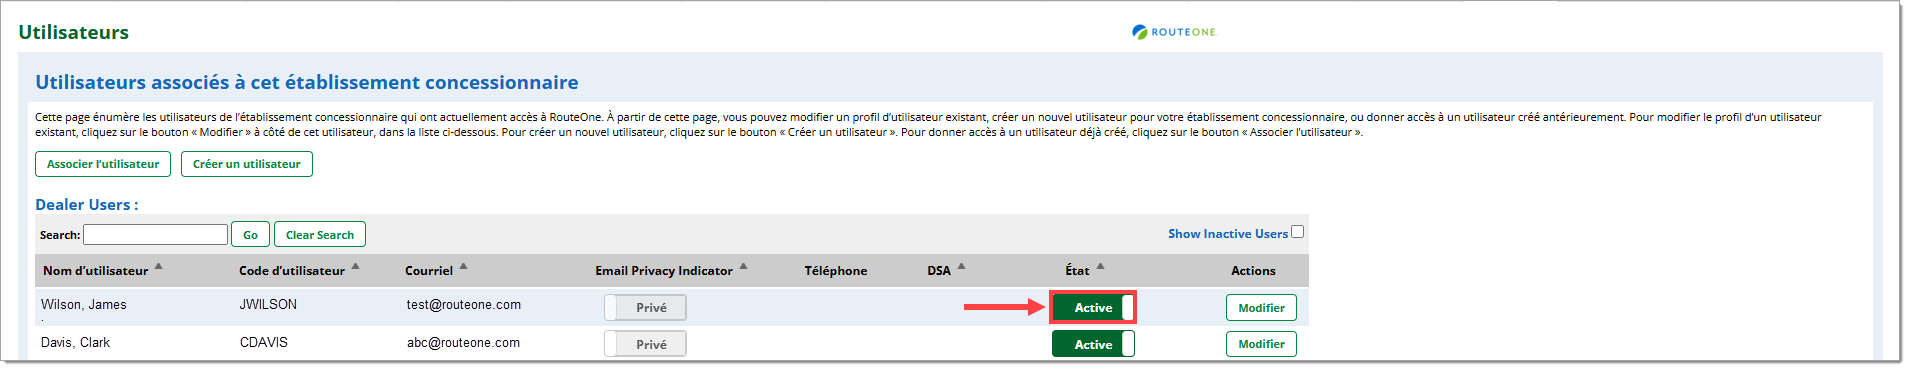
Task: Toggle Active state for James Wilson
Action: pyautogui.click(x=1093, y=307)
